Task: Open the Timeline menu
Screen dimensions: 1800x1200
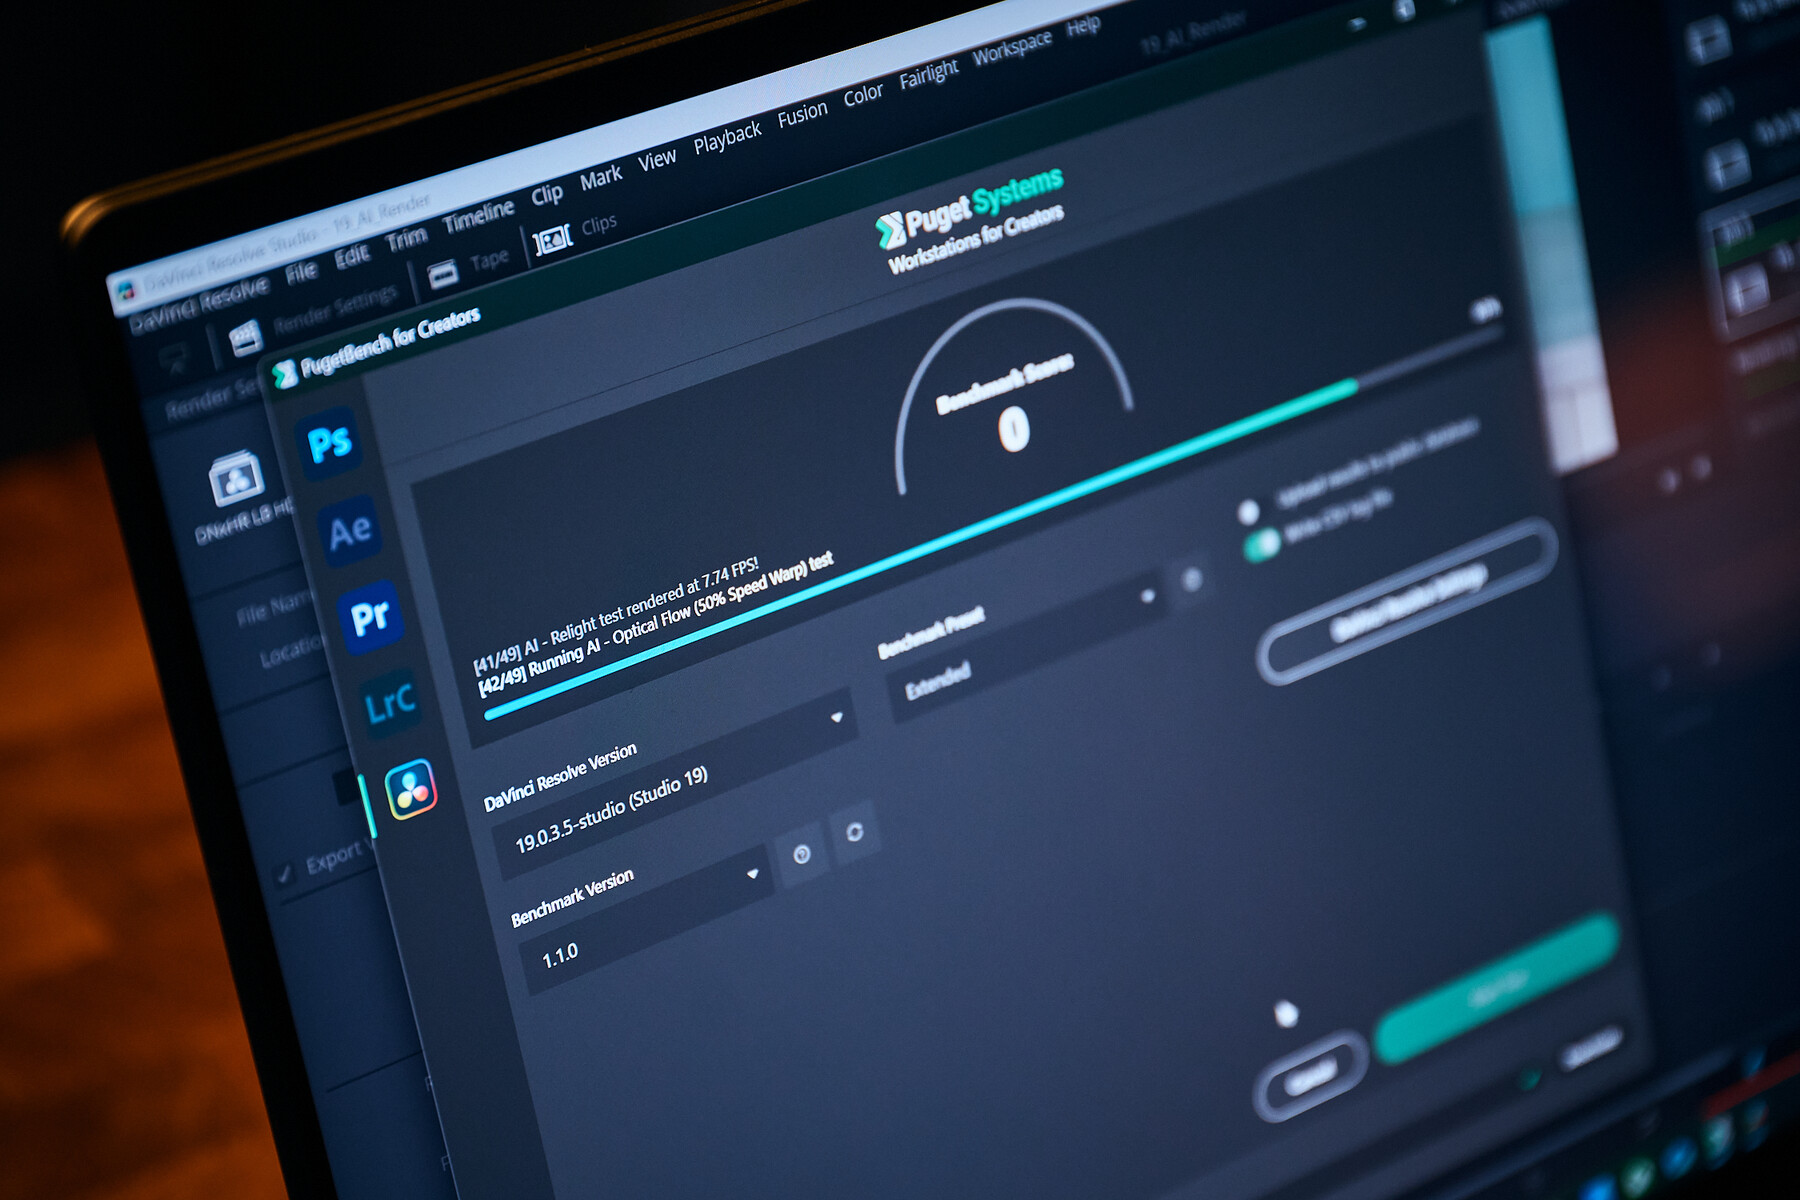Action: click(x=479, y=216)
